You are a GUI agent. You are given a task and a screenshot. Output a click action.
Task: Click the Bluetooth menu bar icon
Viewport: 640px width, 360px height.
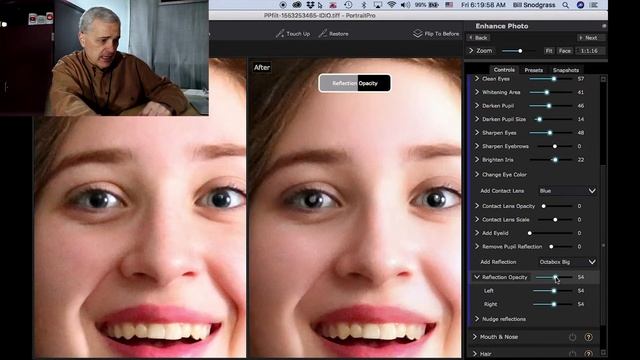click(364, 5)
